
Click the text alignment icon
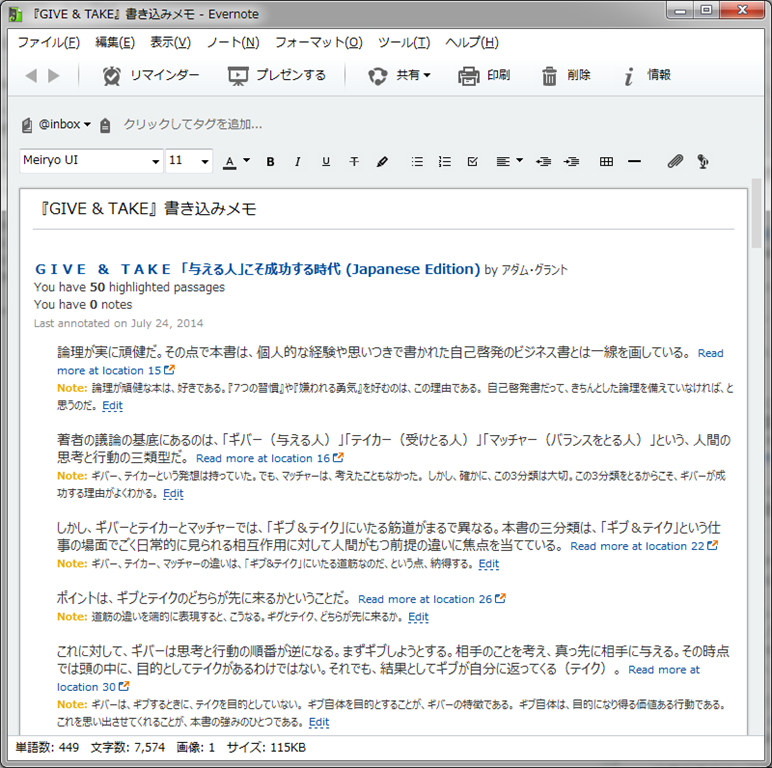pos(503,161)
